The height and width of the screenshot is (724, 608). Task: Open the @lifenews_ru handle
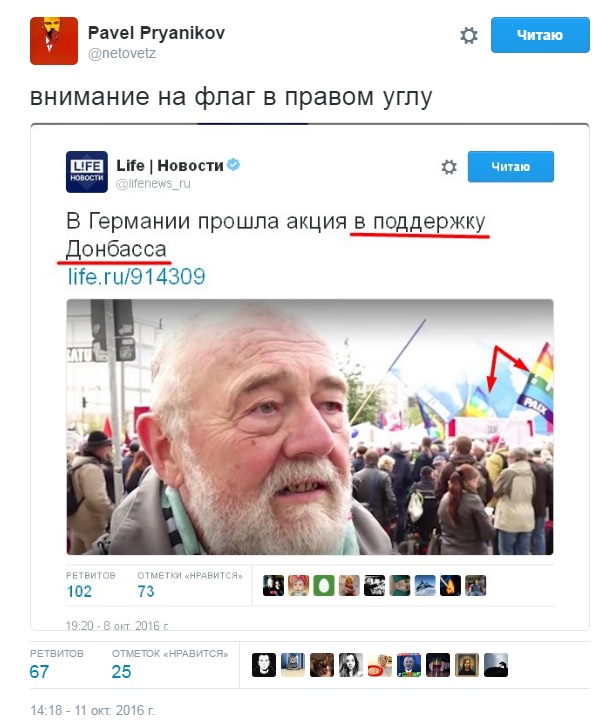pyautogui.click(x=153, y=184)
